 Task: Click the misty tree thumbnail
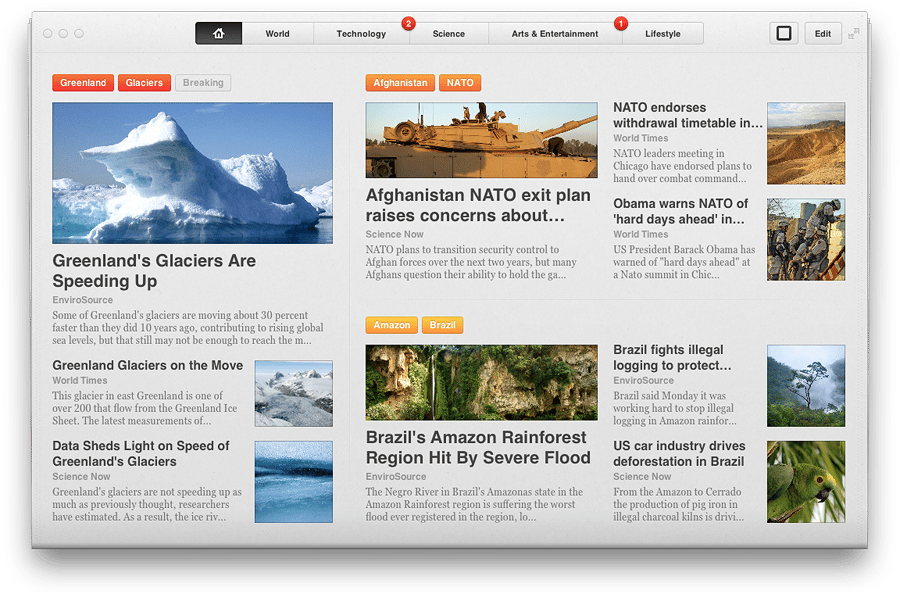[x=806, y=386]
